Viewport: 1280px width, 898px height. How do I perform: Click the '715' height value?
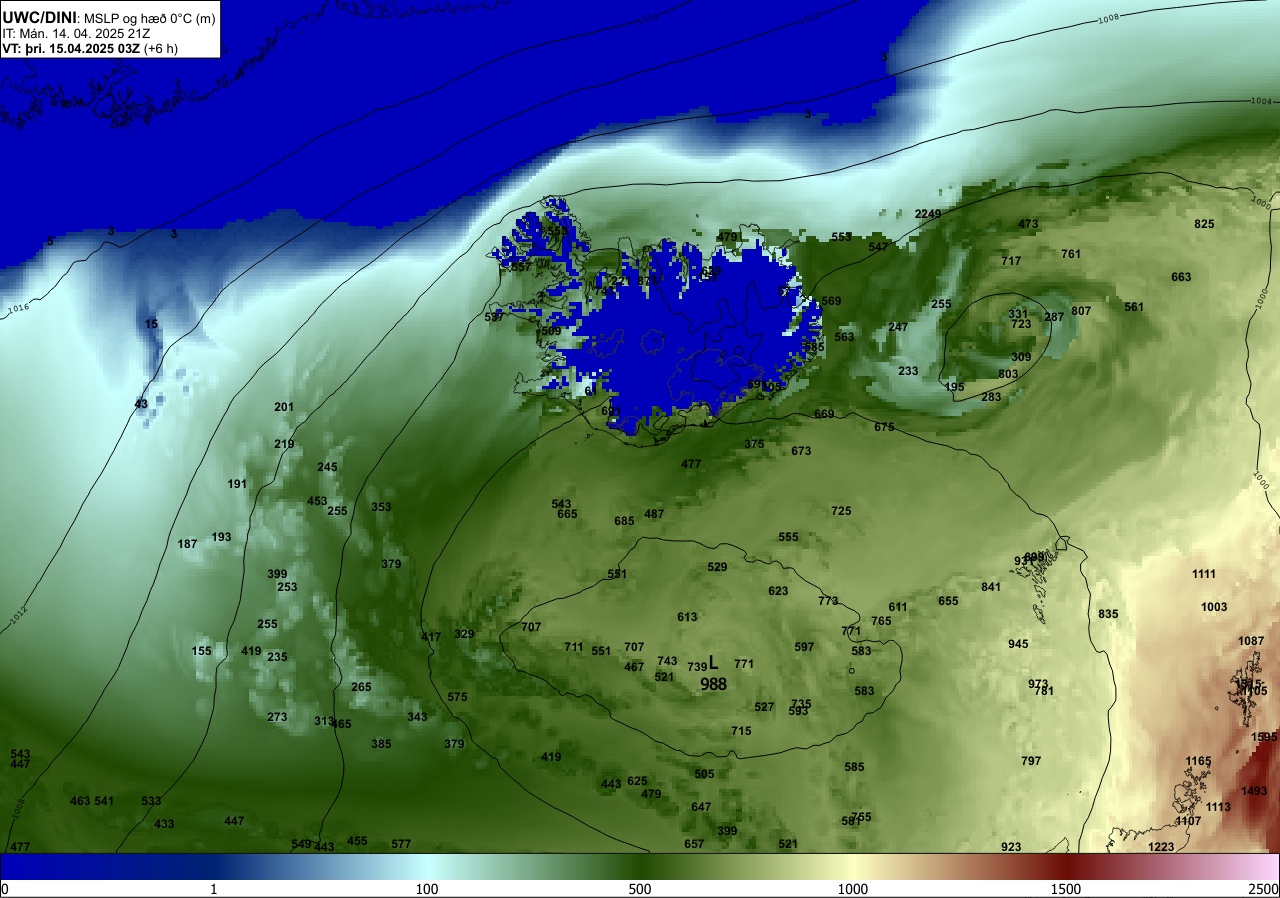(x=741, y=731)
